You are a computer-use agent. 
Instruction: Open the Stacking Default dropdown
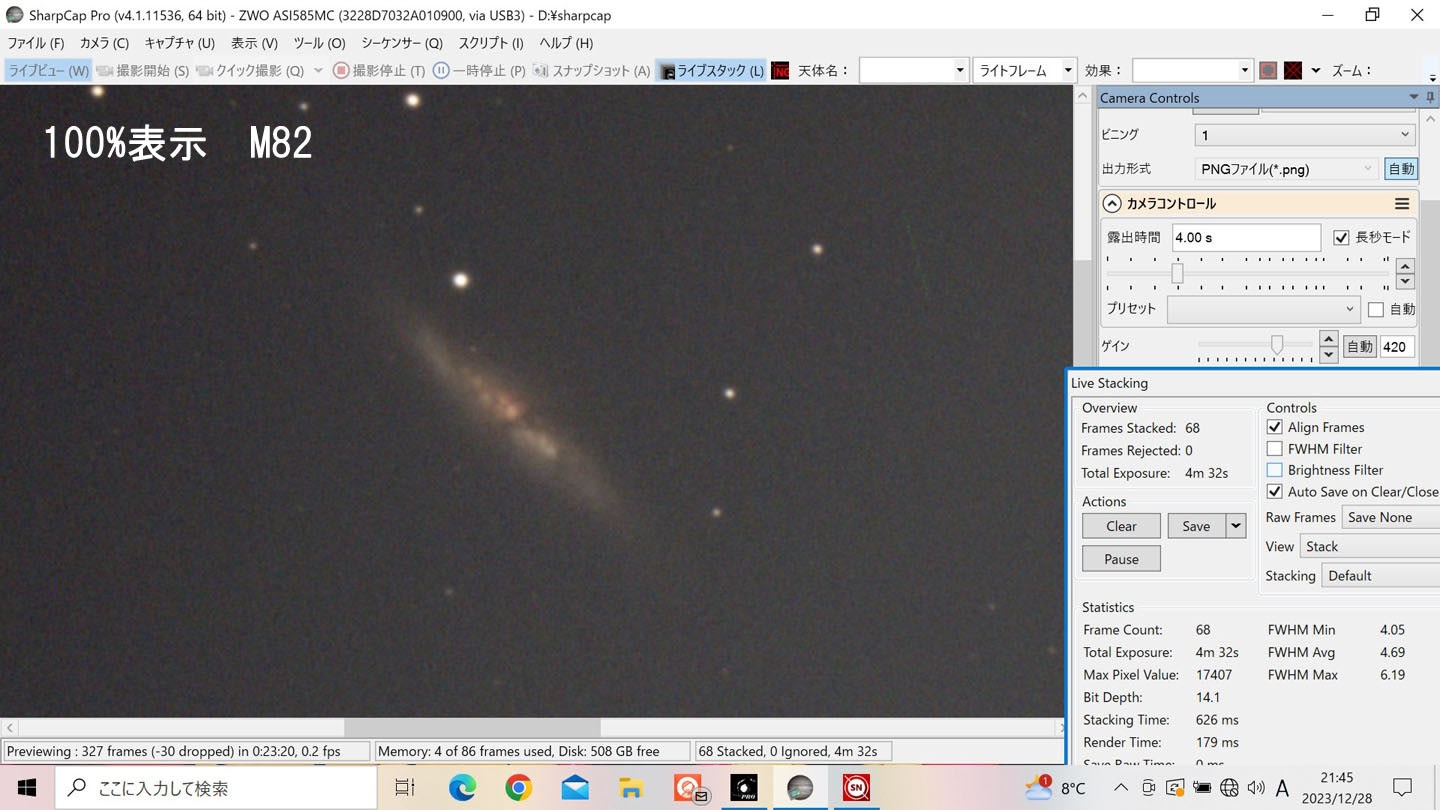(x=1380, y=575)
